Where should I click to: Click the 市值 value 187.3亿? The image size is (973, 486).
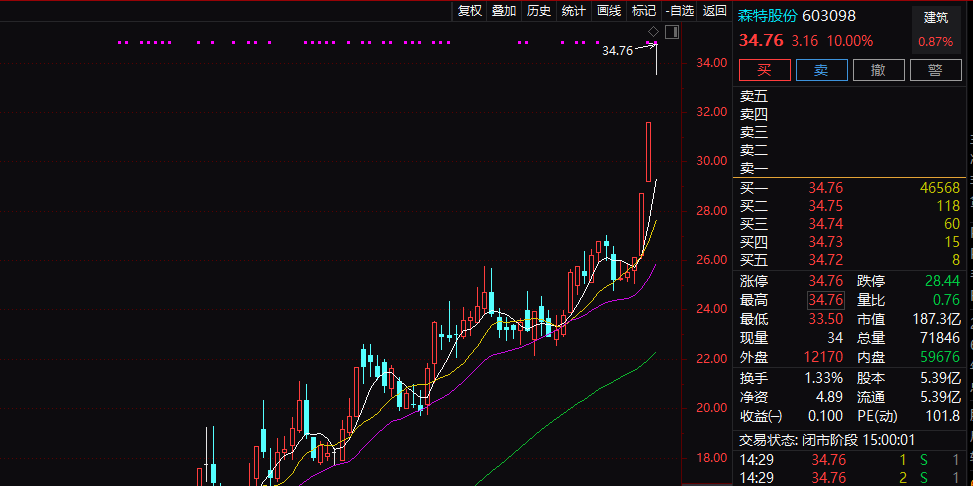[x=935, y=320]
